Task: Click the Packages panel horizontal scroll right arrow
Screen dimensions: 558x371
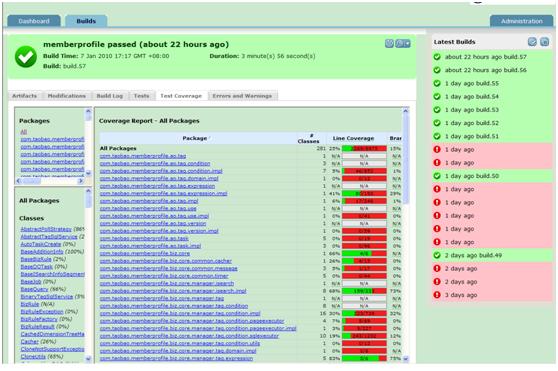Action: pyautogui.click(x=81, y=181)
